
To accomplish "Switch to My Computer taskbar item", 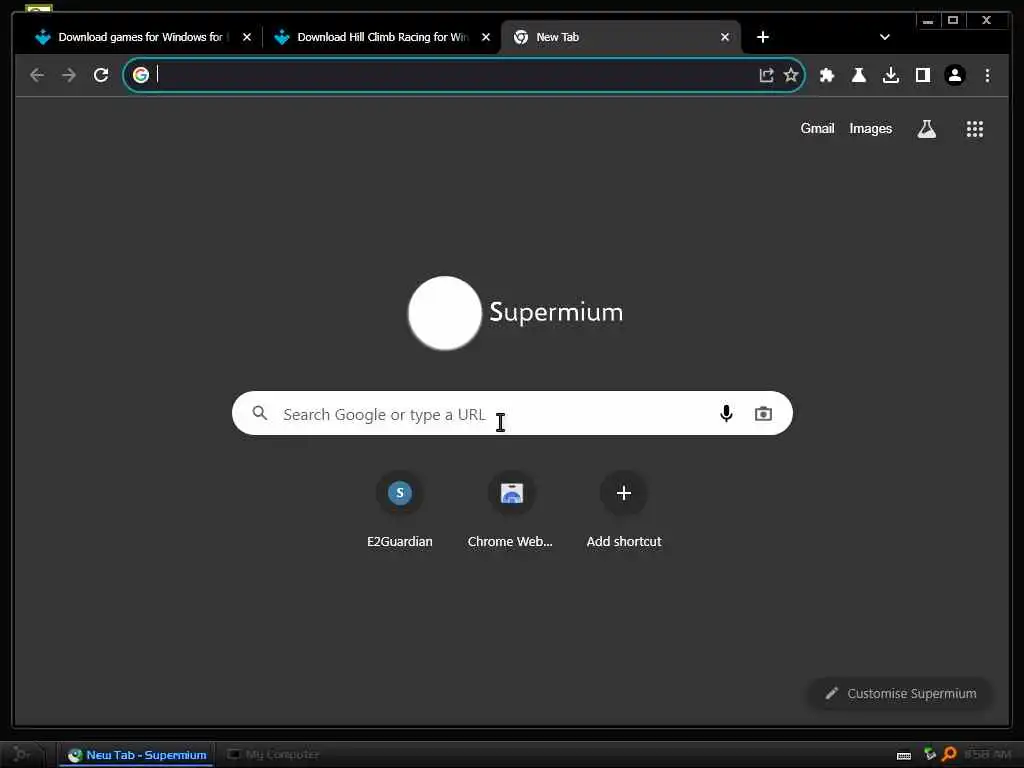I will [273, 755].
